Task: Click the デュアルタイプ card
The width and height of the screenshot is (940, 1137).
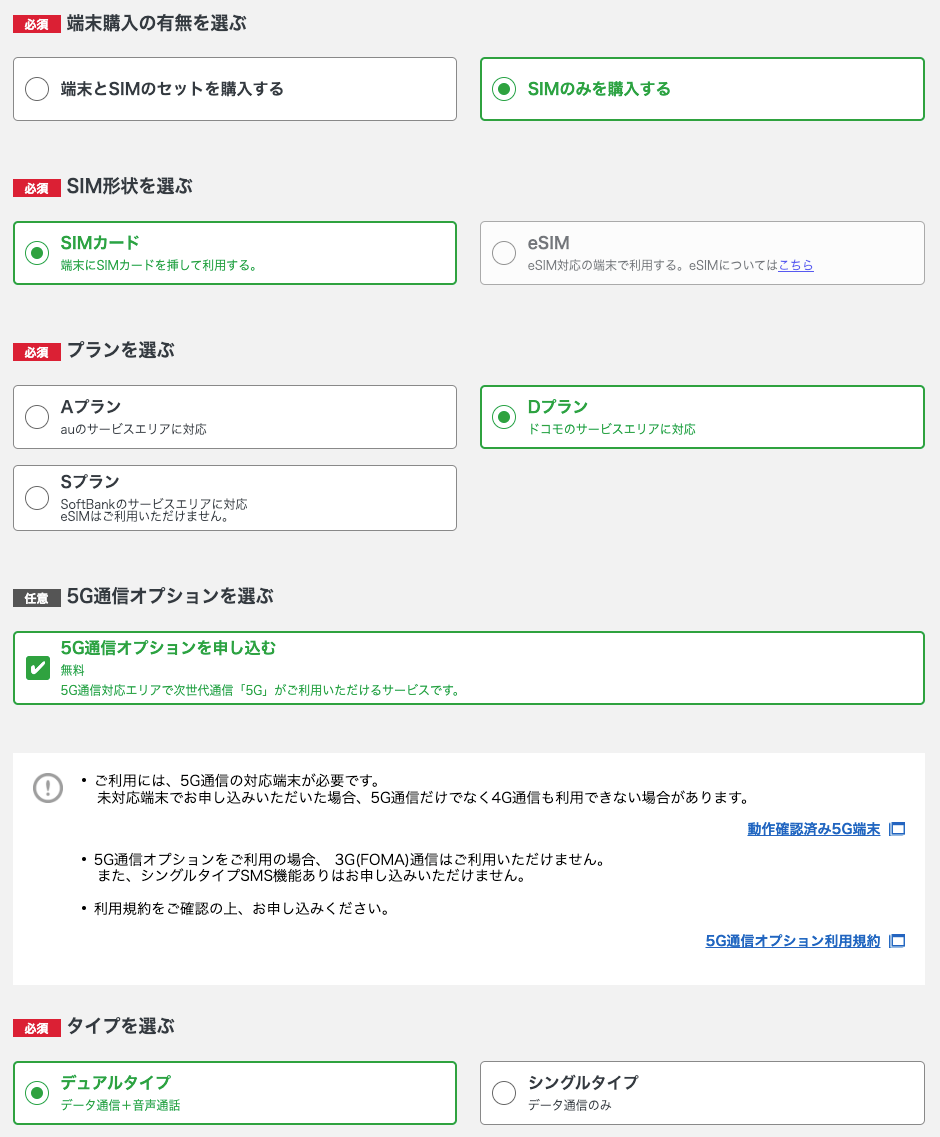Action: (235, 1093)
